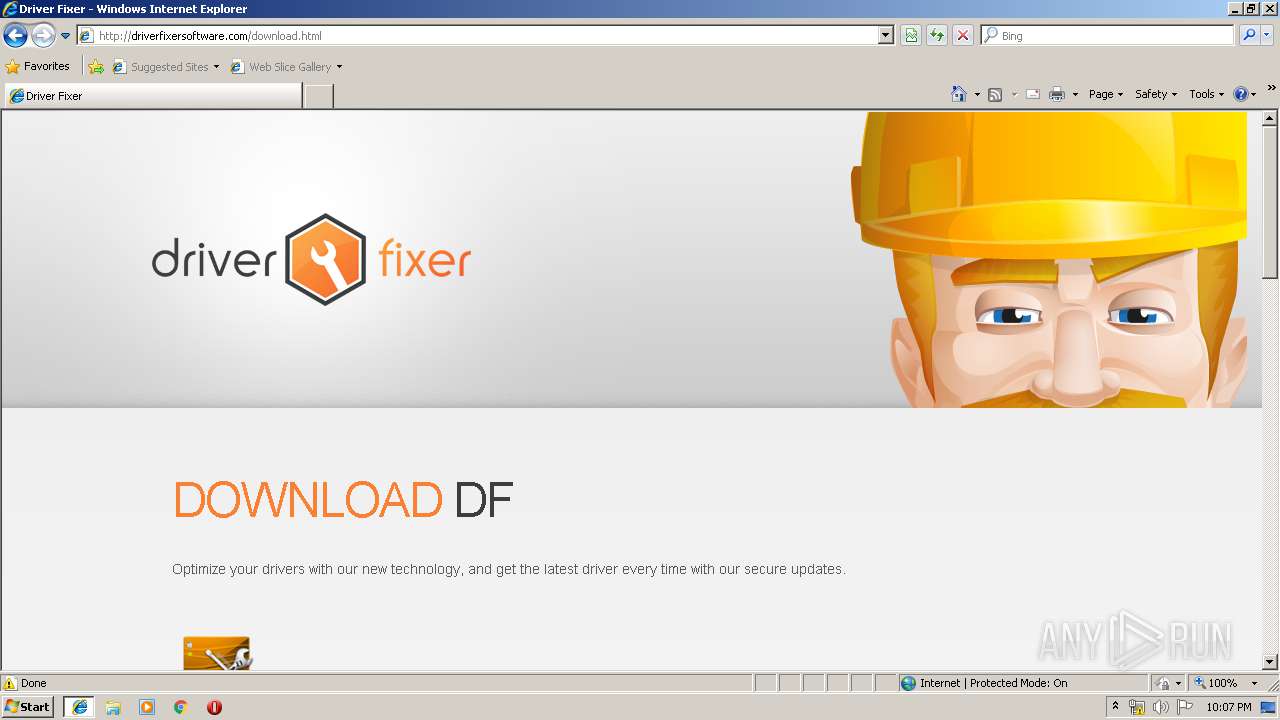Viewport: 1280px width, 720px height.
Task: Click the volume speaker tray icon
Action: (1160, 707)
